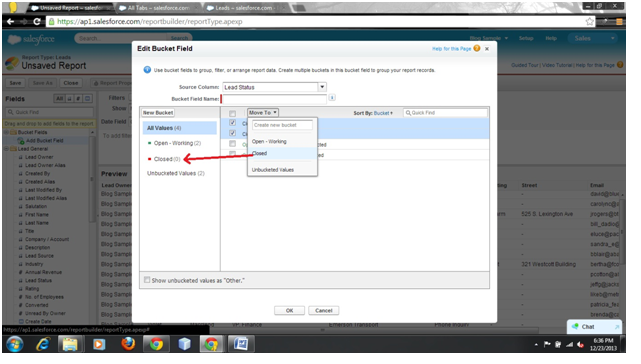Choose Closed in the Move To menu
Viewport: 641px width, 364px height.
282,153
